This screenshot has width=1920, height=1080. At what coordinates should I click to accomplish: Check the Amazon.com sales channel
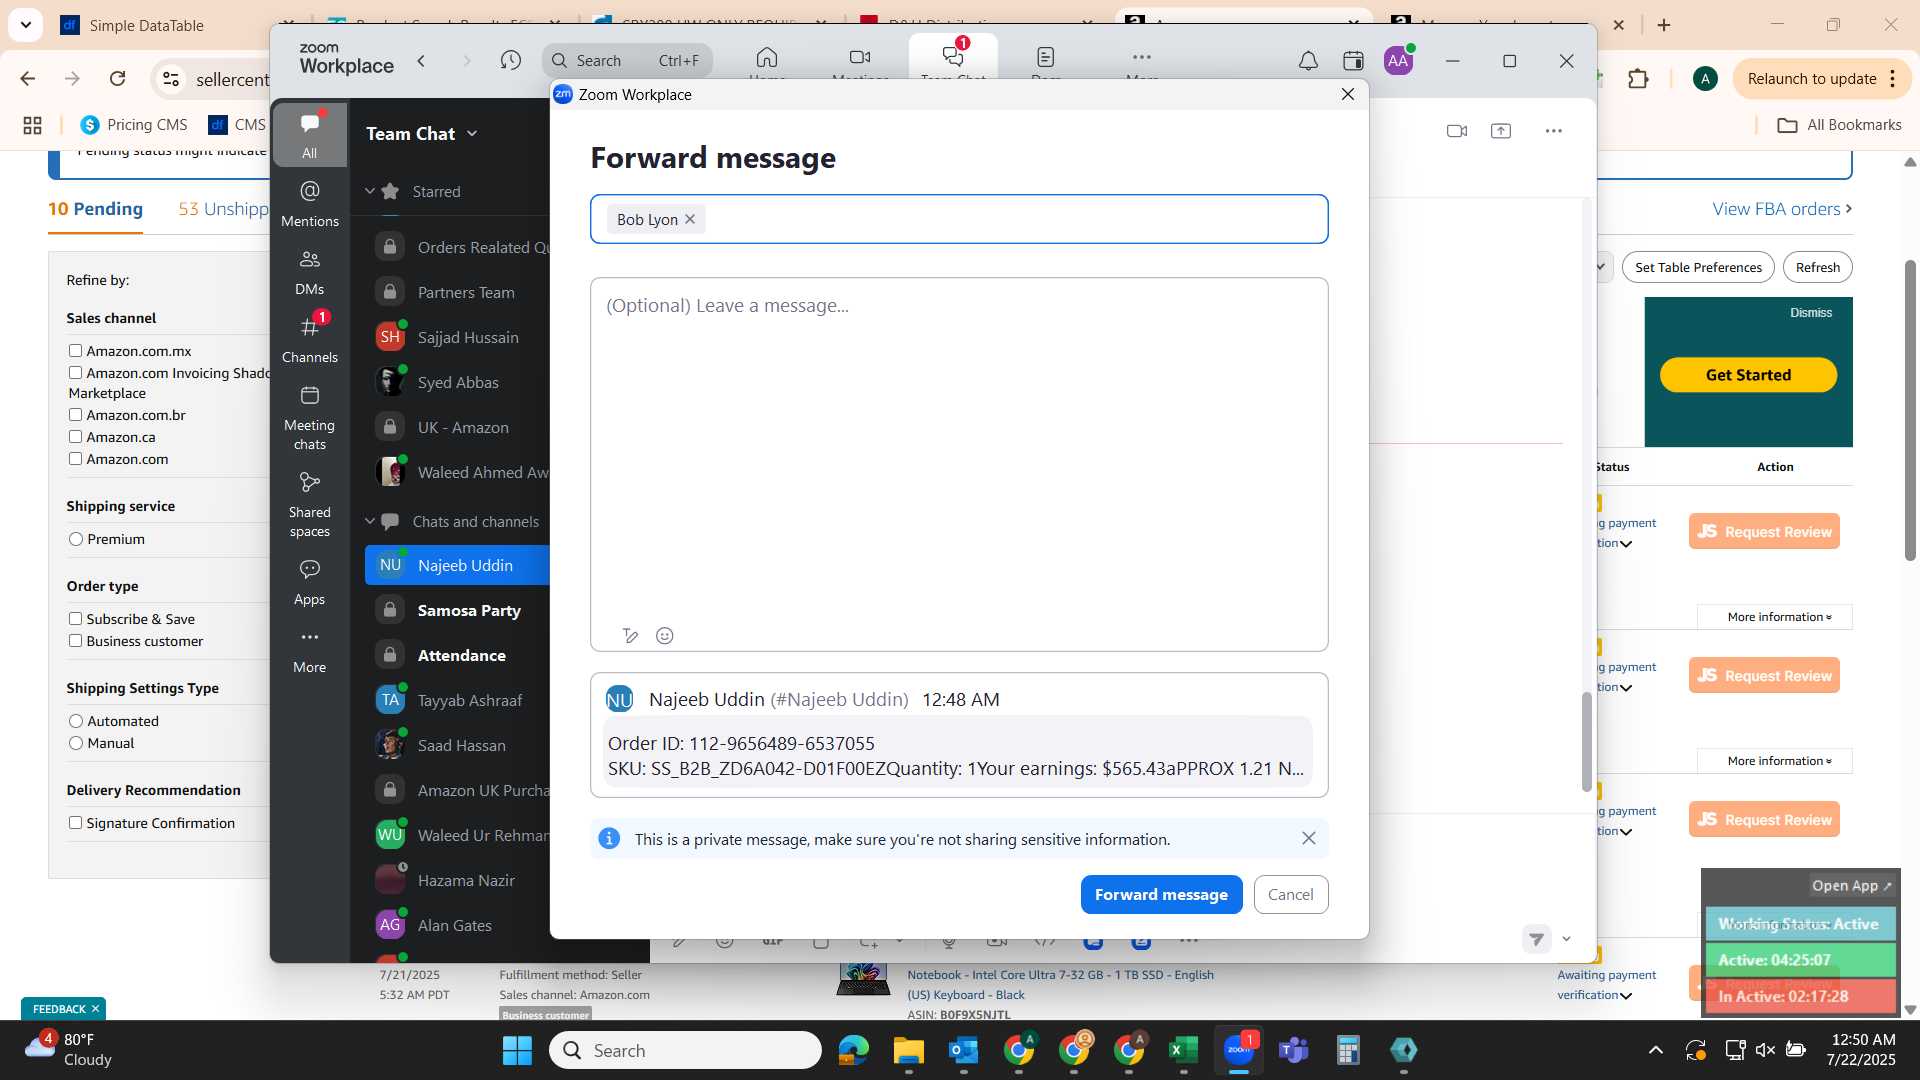[75, 459]
